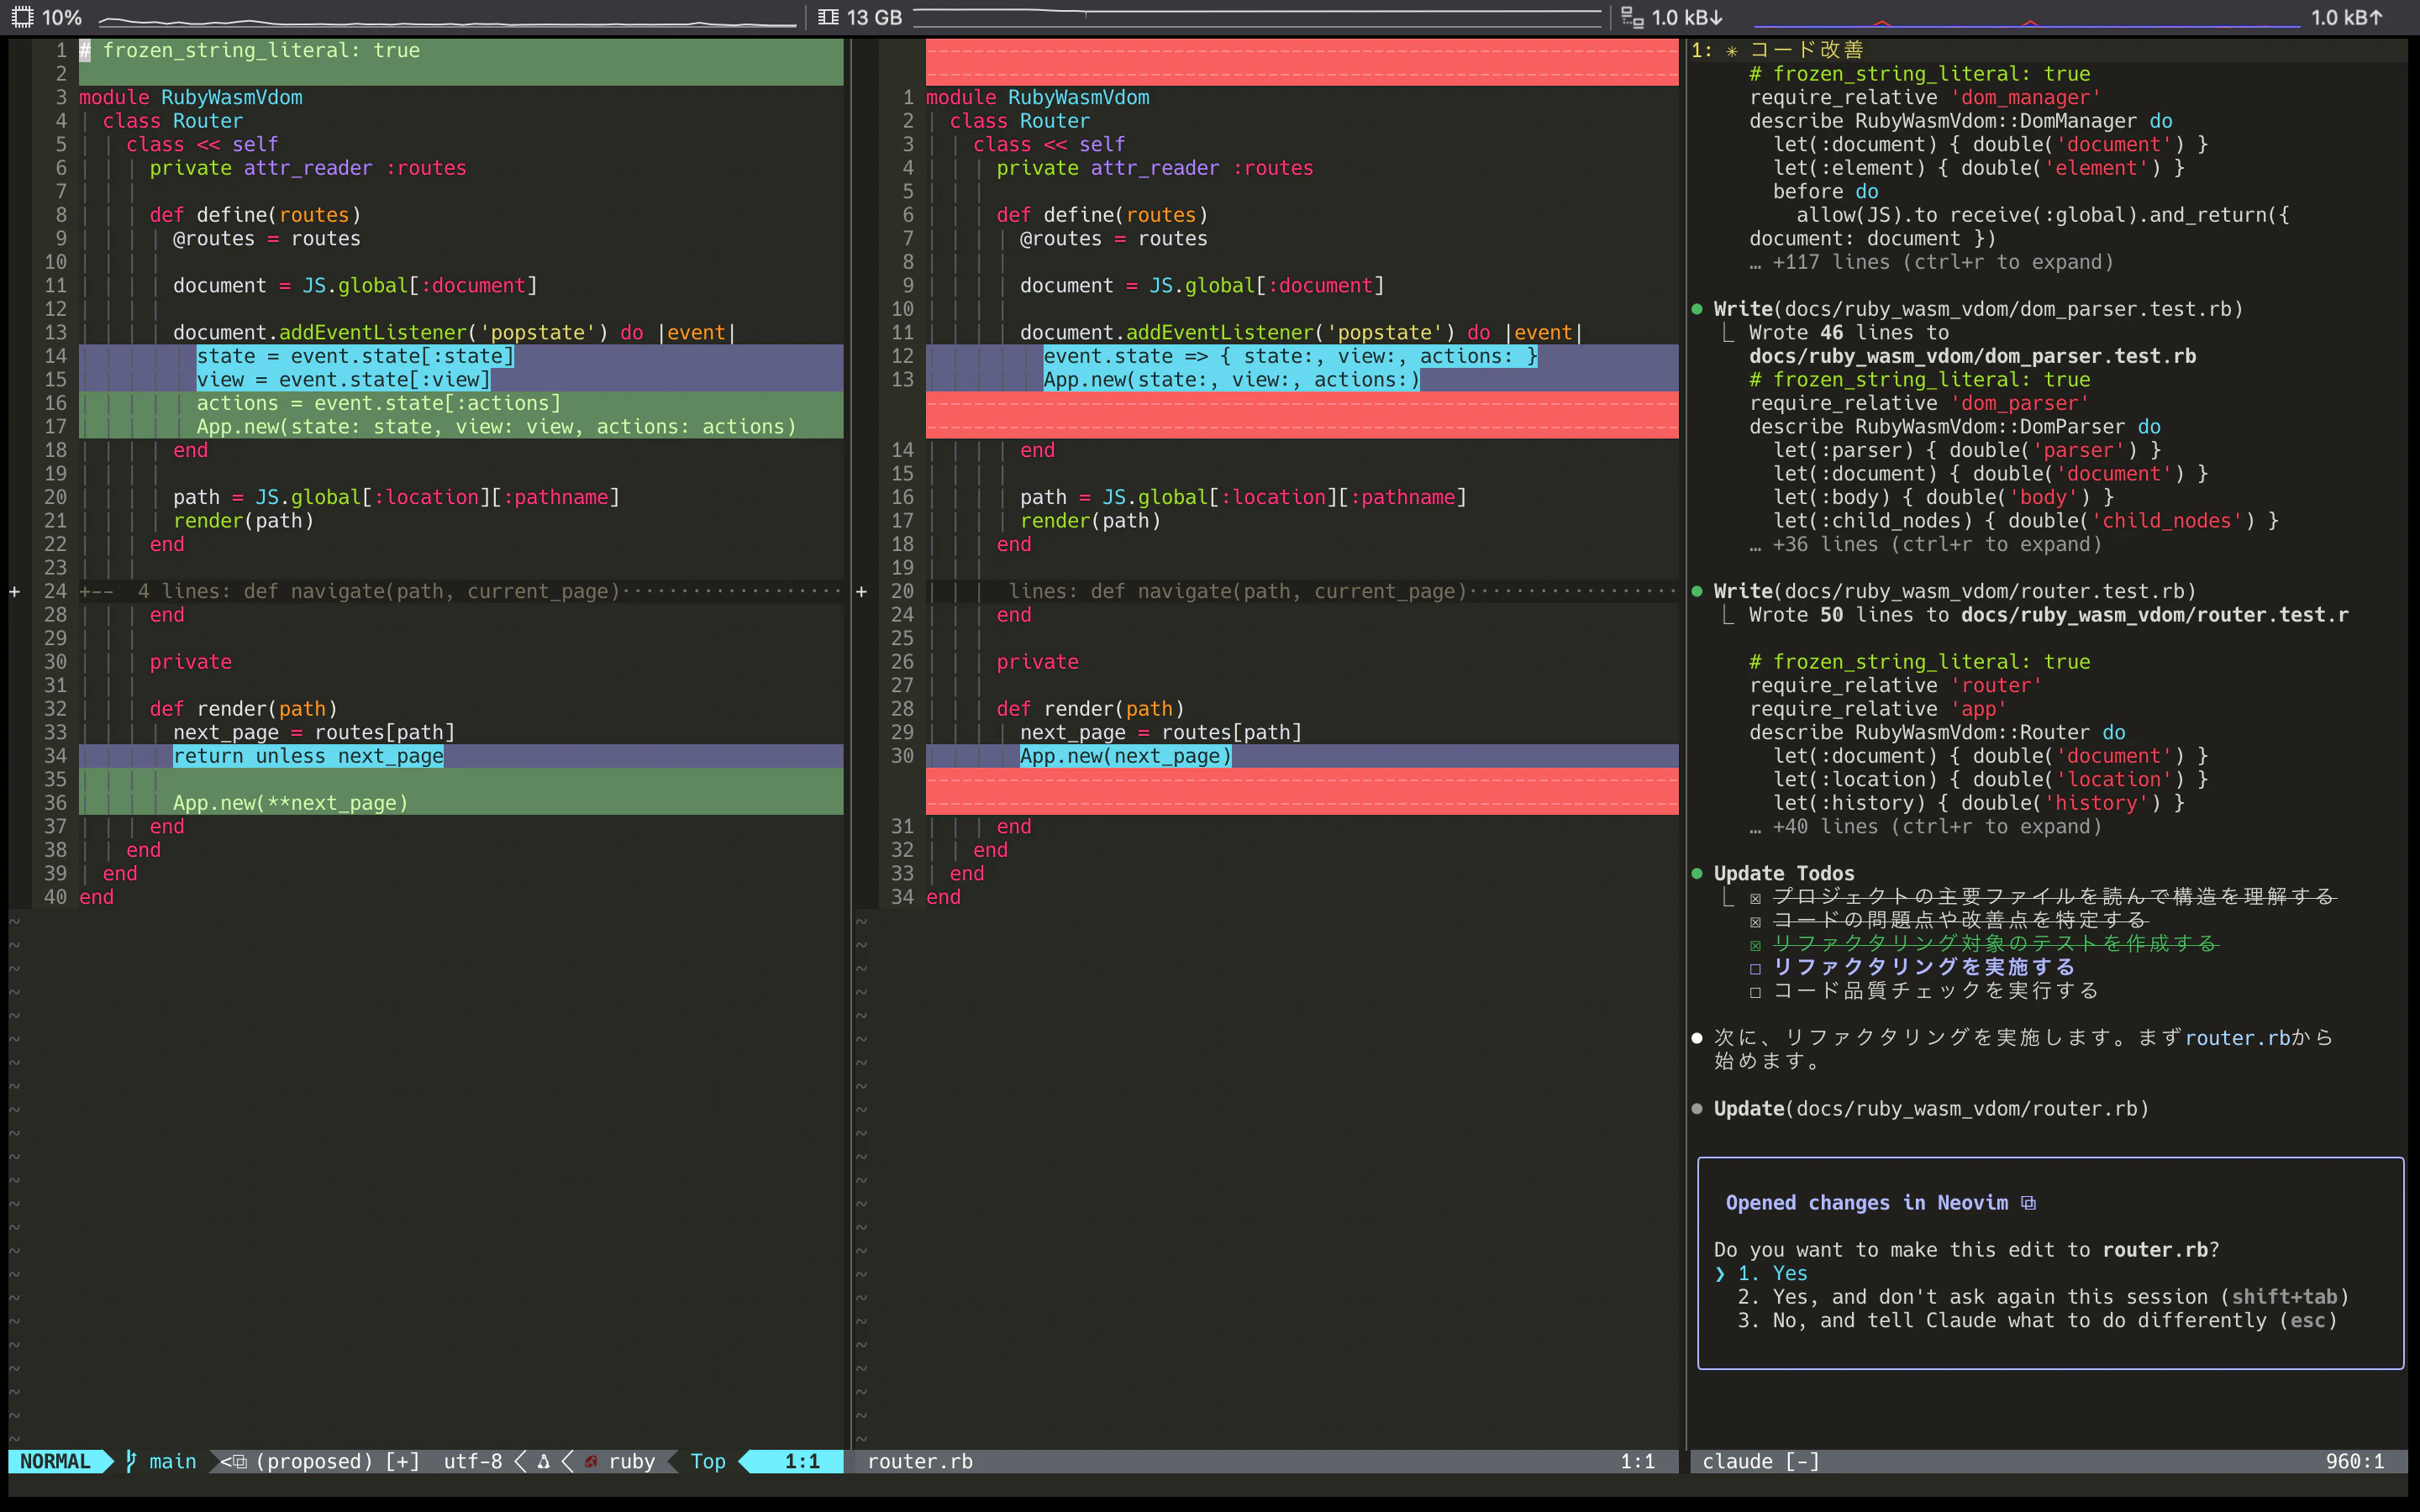Click the Top scroll position indicator
Image resolution: width=2420 pixels, height=1512 pixels.
(x=708, y=1461)
